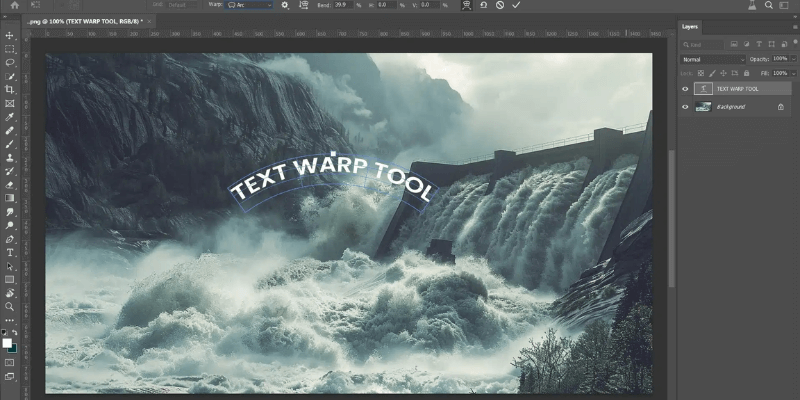The width and height of the screenshot is (800, 400).
Task: Commit the warp with the checkmark
Action: tap(516, 5)
